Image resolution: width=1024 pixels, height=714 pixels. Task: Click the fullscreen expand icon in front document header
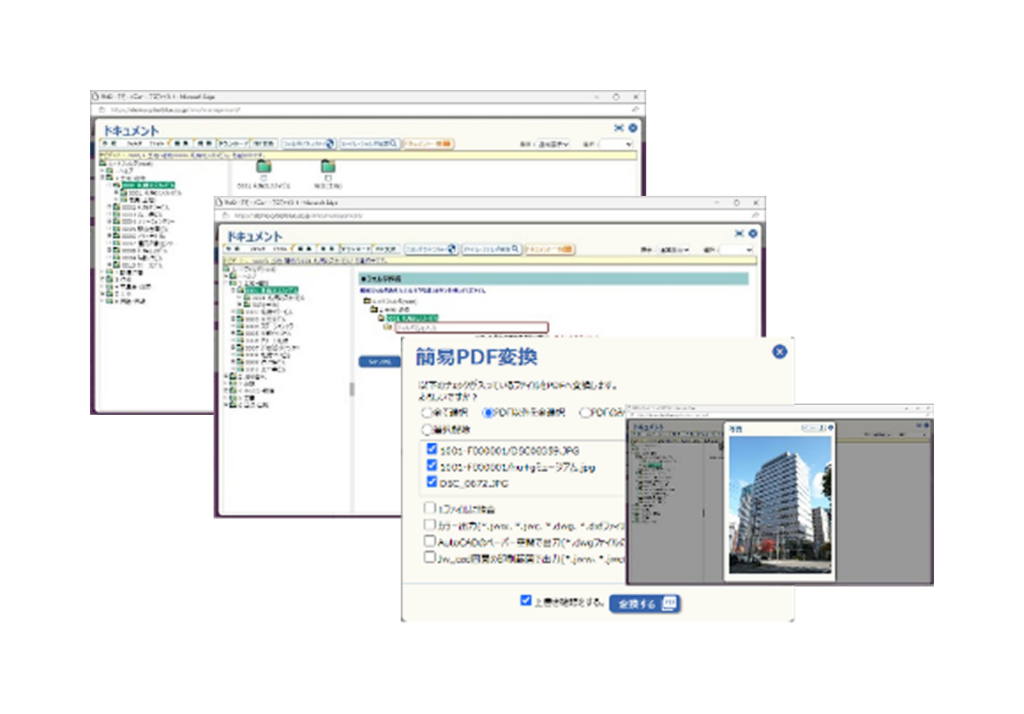[739, 233]
